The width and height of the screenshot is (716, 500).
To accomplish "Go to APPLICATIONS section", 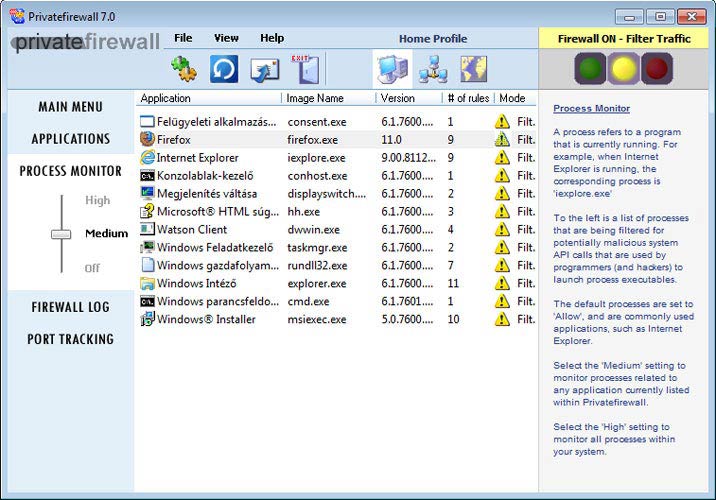I will click(x=71, y=139).
